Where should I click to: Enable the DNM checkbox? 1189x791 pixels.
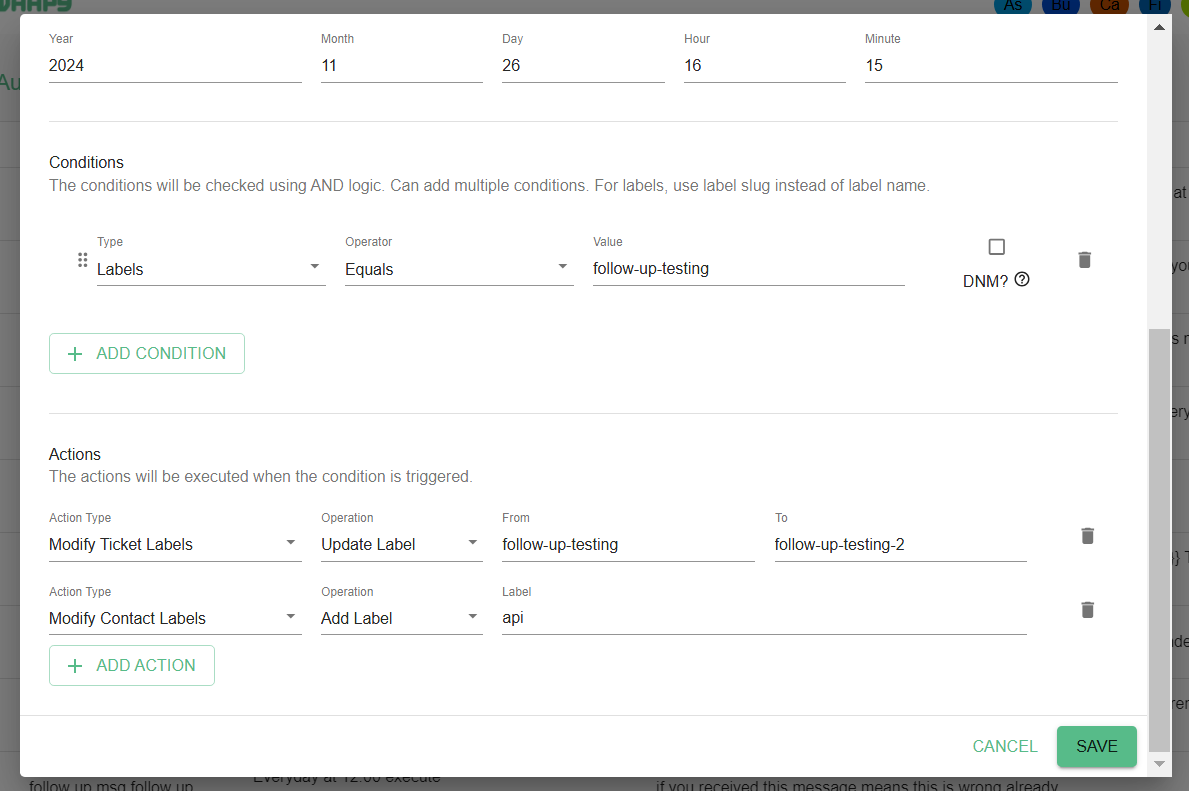click(x=996, y=247)
